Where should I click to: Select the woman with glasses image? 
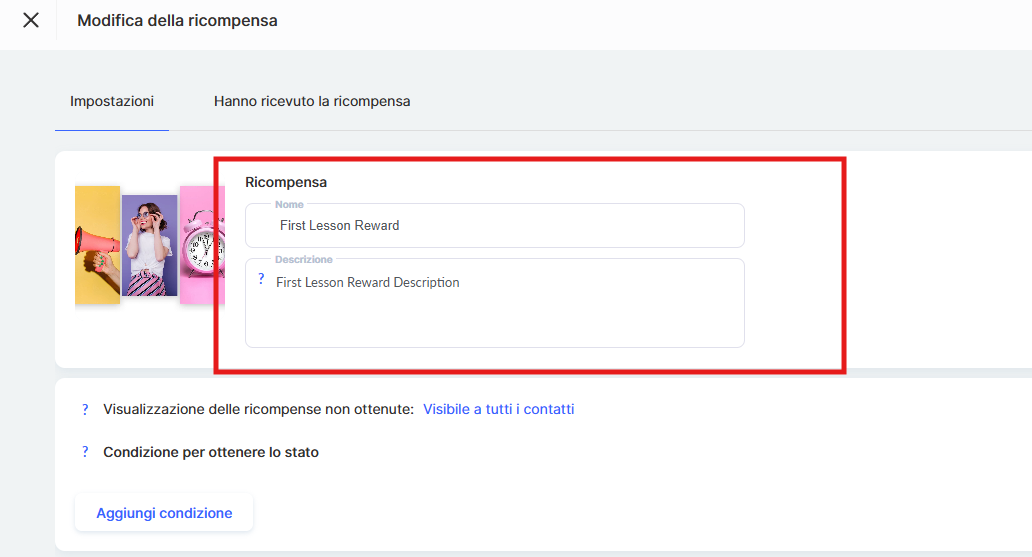[x=149, y=246]
